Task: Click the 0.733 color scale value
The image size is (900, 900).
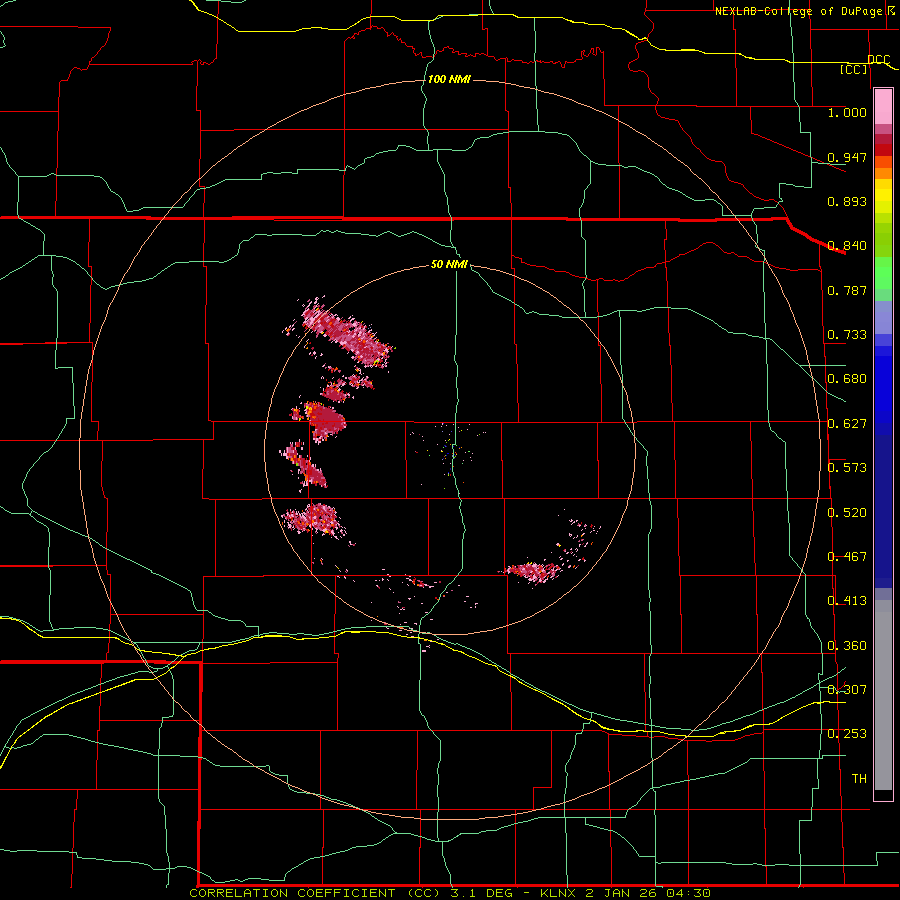Action: pyautogui.click(x=847, y=335)
